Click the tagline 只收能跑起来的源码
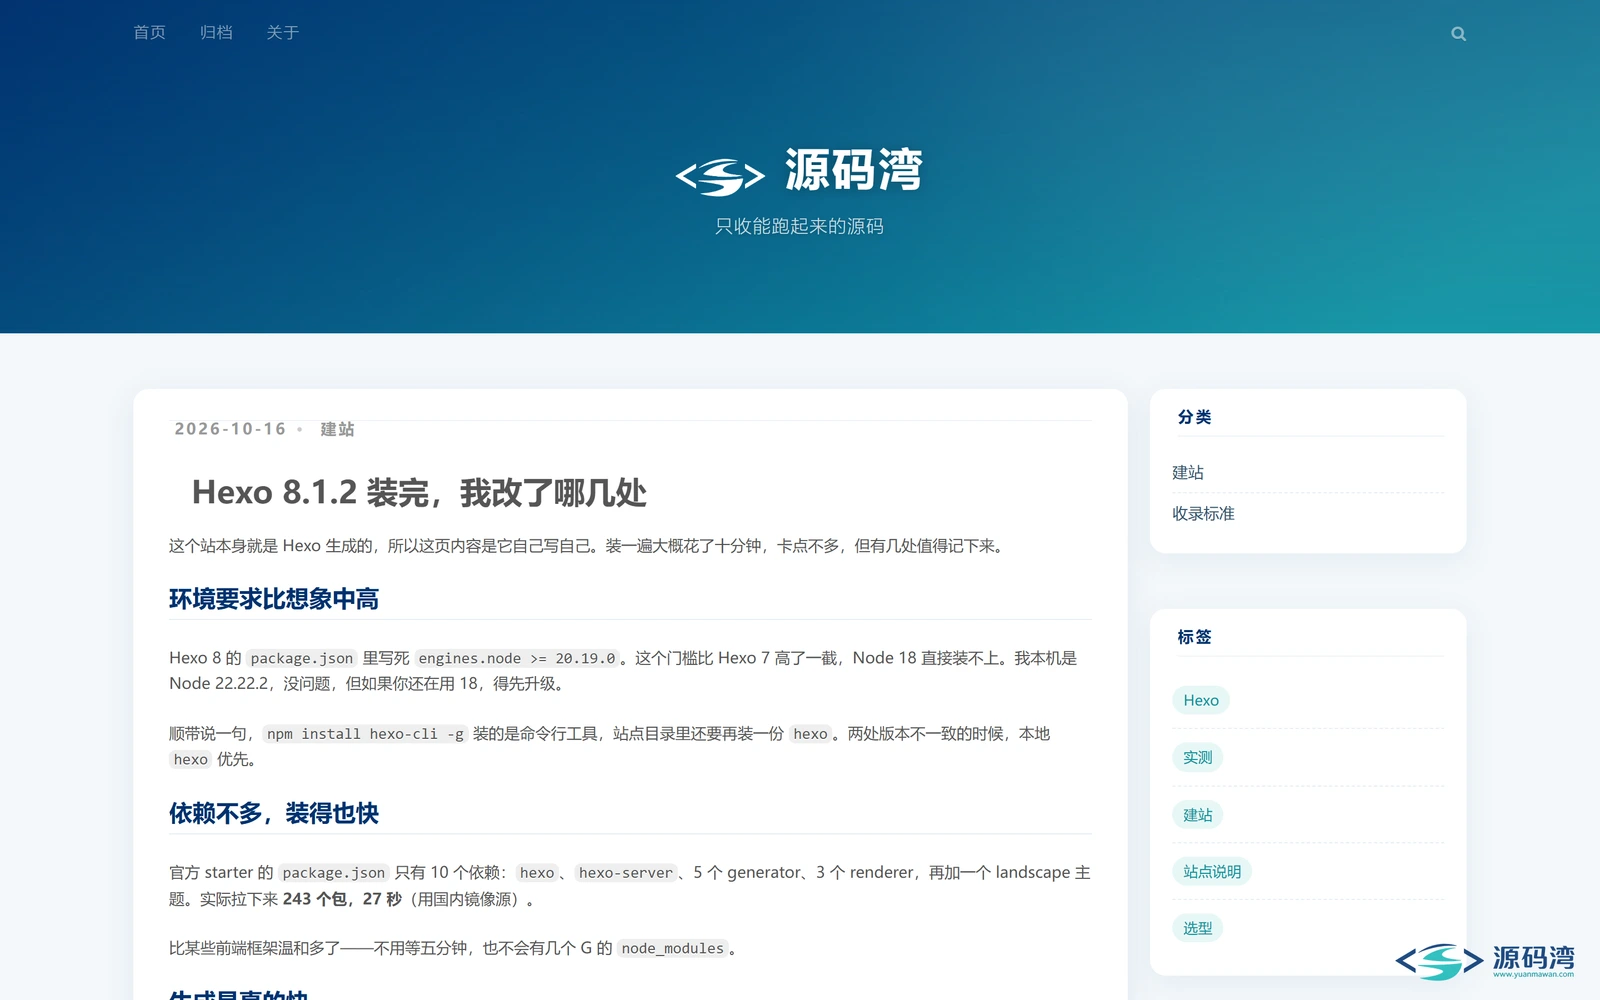 pos(799,226)
